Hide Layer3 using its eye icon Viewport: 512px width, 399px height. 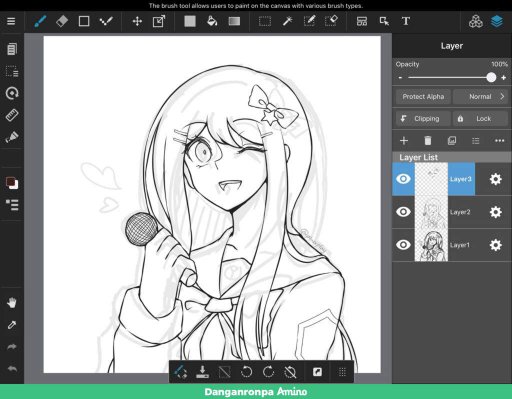(x=403, y=179)
